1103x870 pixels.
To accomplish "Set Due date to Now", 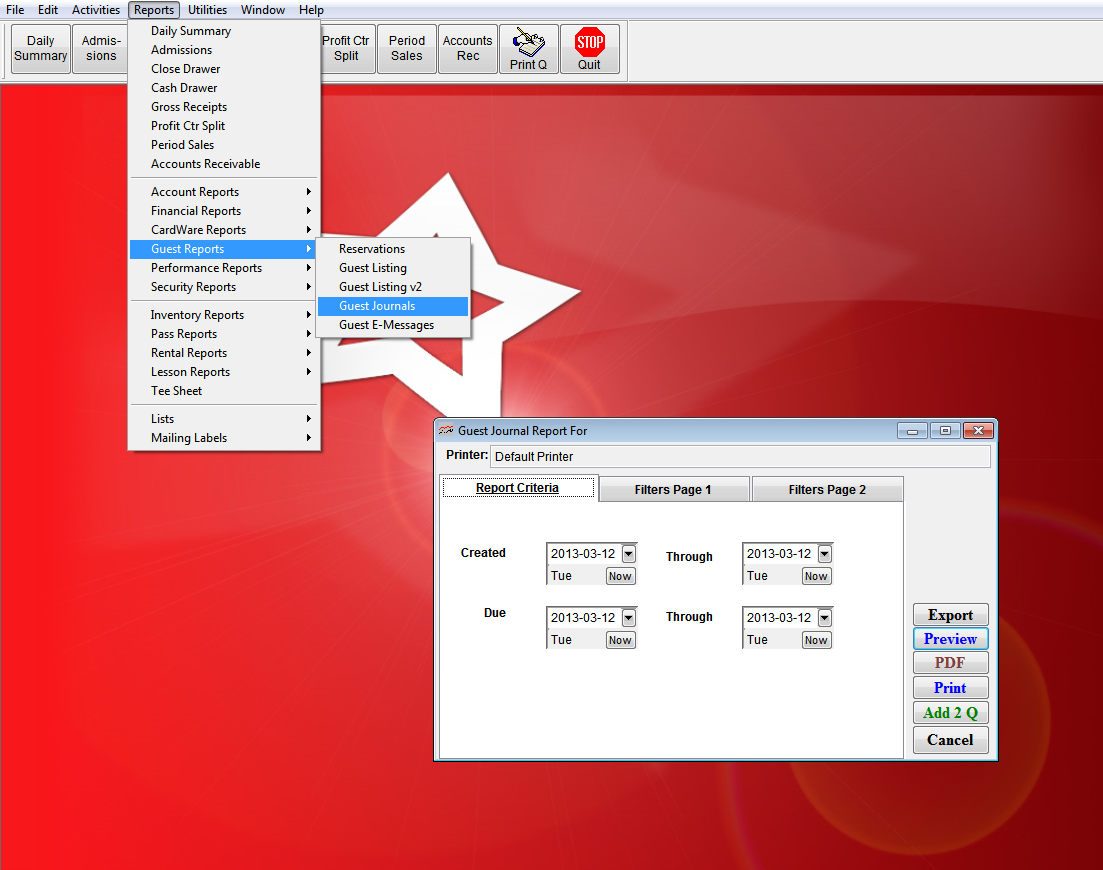I will tap(619, 640).
